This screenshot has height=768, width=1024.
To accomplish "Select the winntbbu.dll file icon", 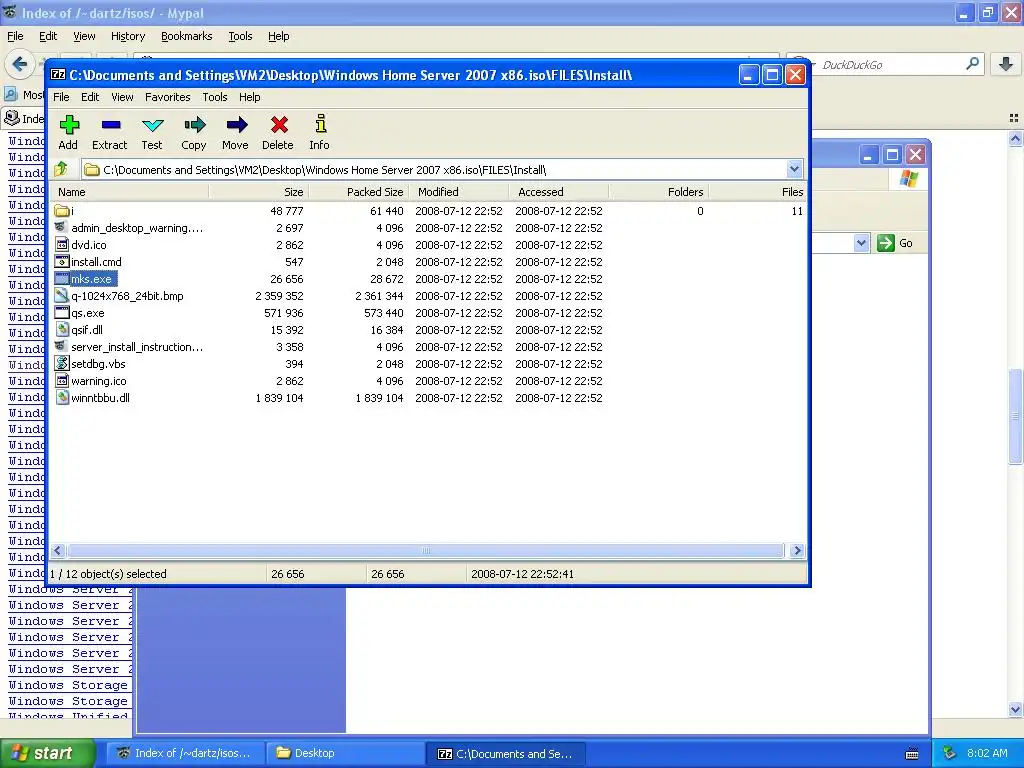I will point(62,398).
